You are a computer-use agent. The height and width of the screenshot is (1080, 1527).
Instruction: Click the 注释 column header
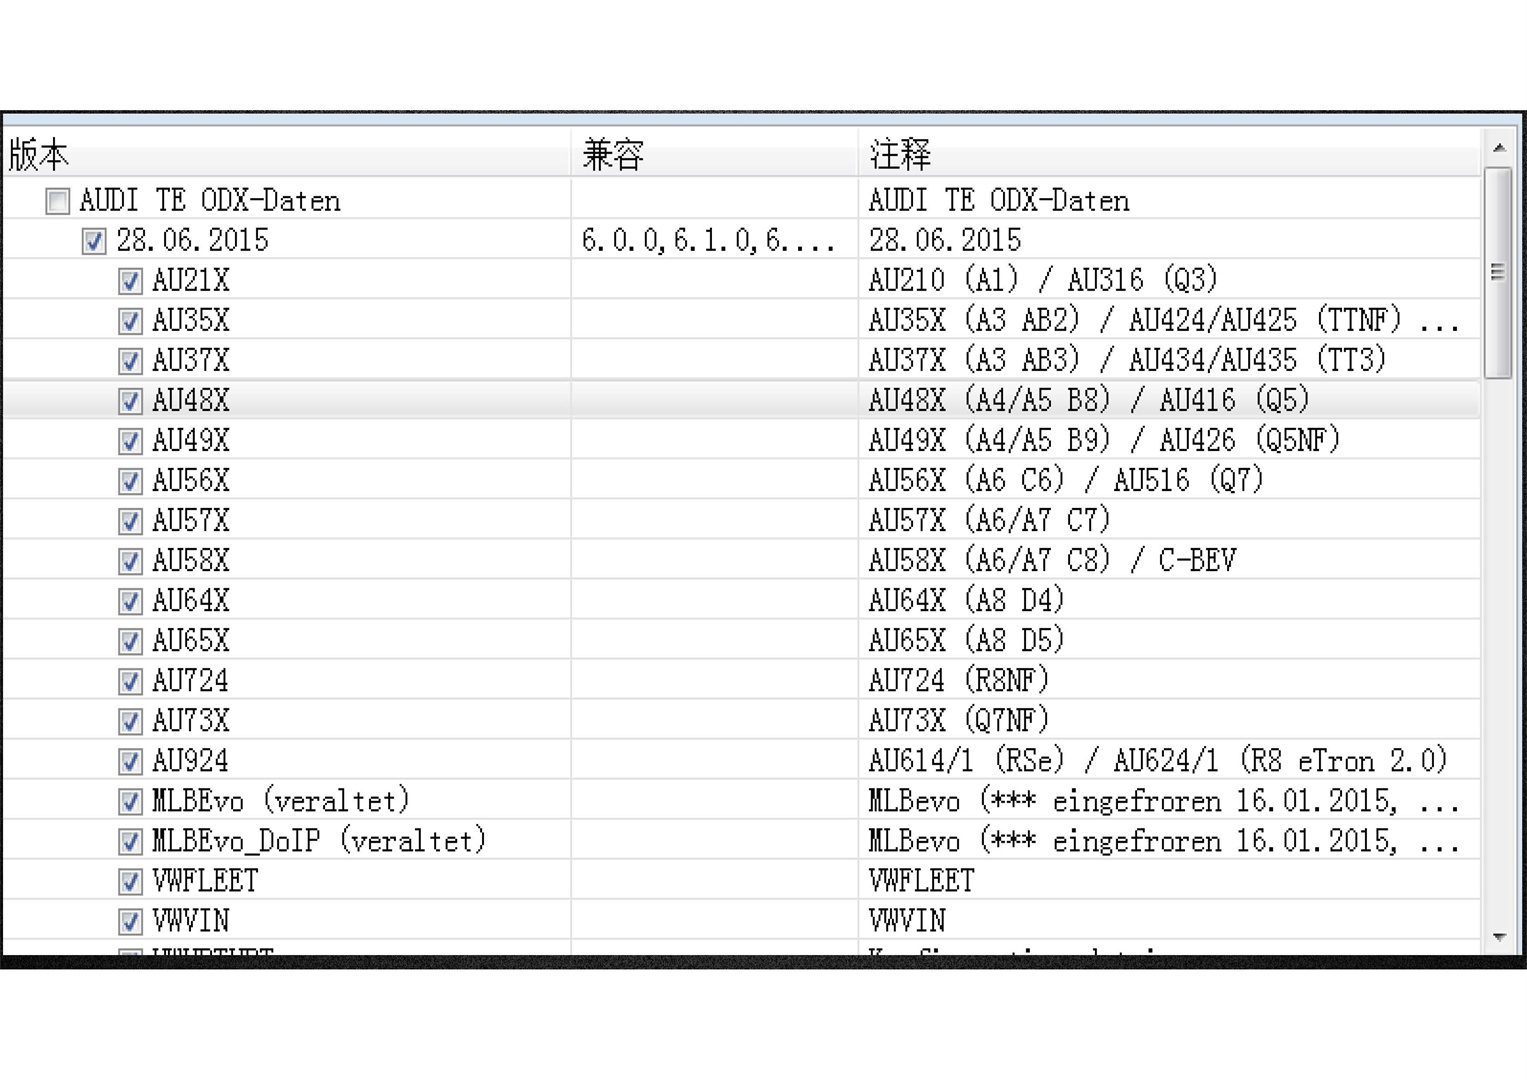(x=1169, y=154)
